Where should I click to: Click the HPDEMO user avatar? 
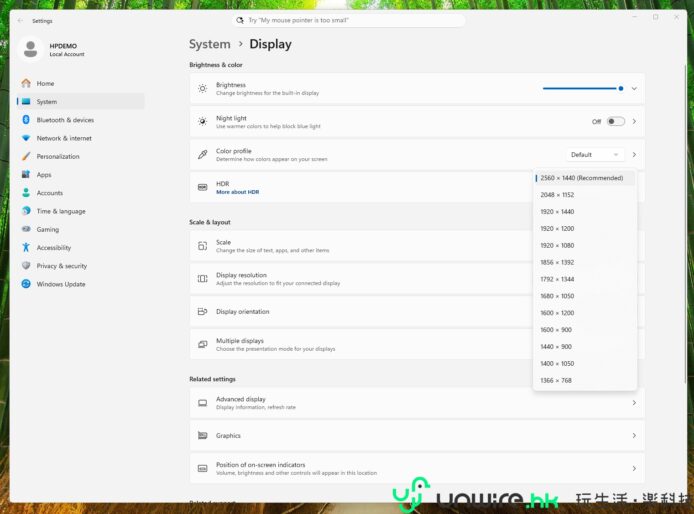pyautogui.click(x=31, y=49)
